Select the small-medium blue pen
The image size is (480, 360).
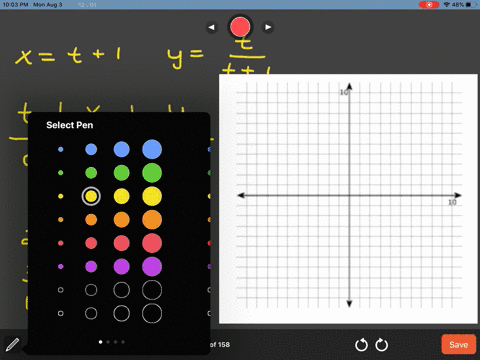91,149
